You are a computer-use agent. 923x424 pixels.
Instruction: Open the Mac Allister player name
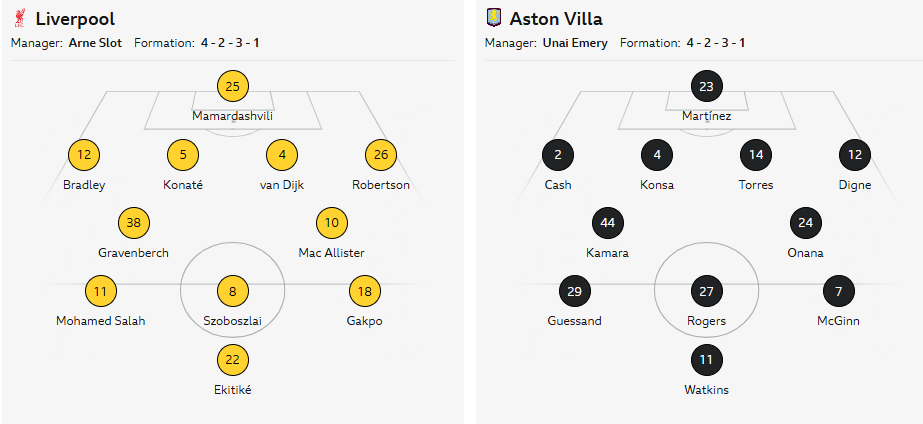tap(331, 253)
